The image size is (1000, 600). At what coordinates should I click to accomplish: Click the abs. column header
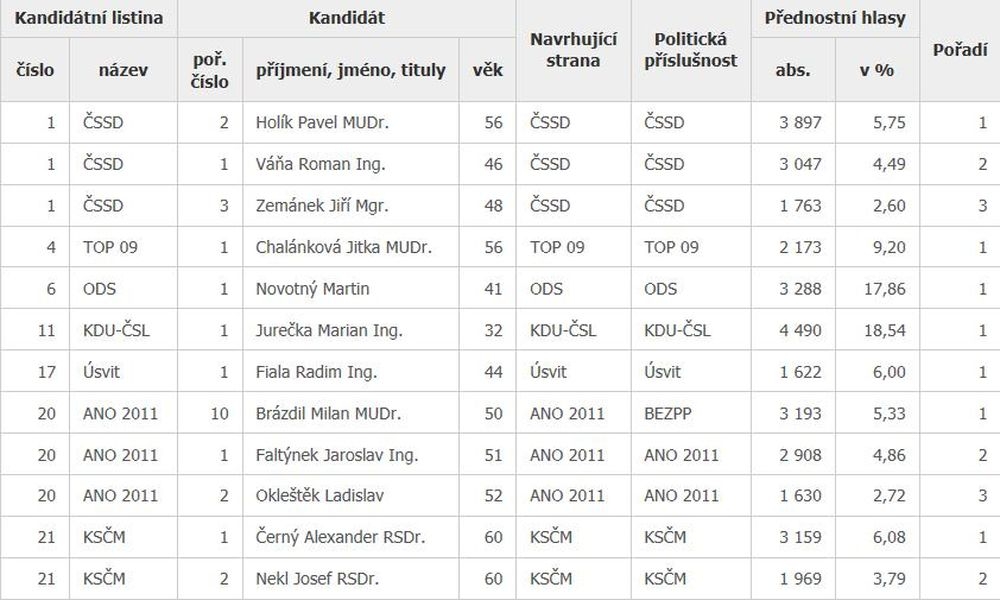[793, 70]
